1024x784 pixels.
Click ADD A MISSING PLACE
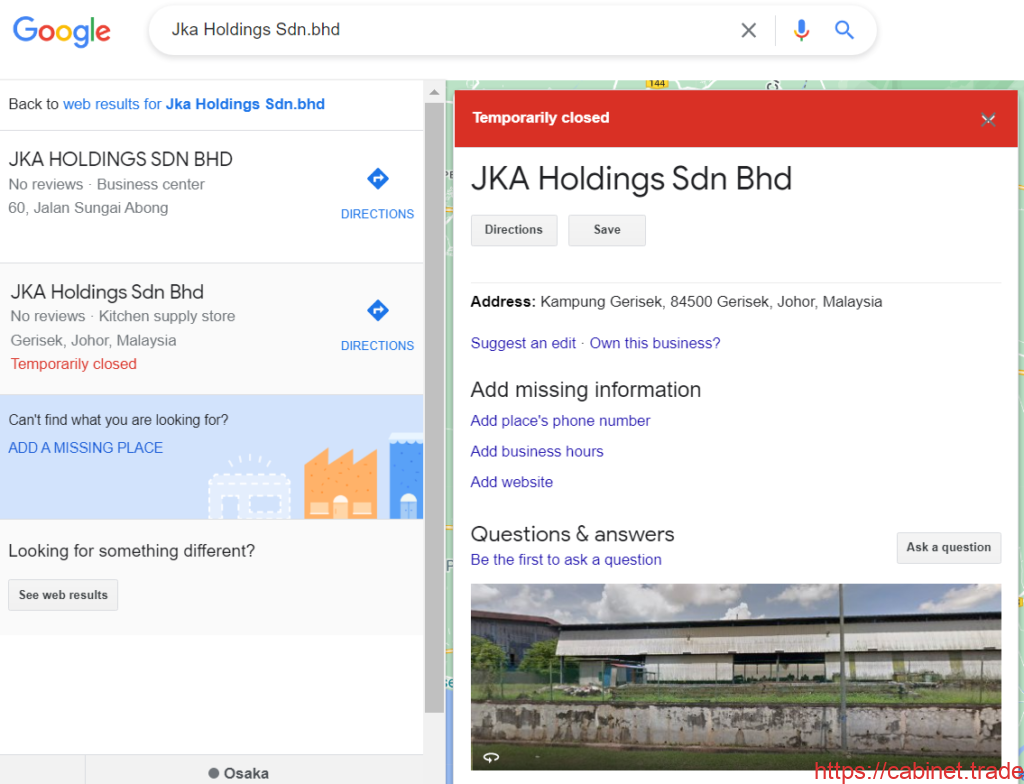pyautogui.click(x=85, y=447)
